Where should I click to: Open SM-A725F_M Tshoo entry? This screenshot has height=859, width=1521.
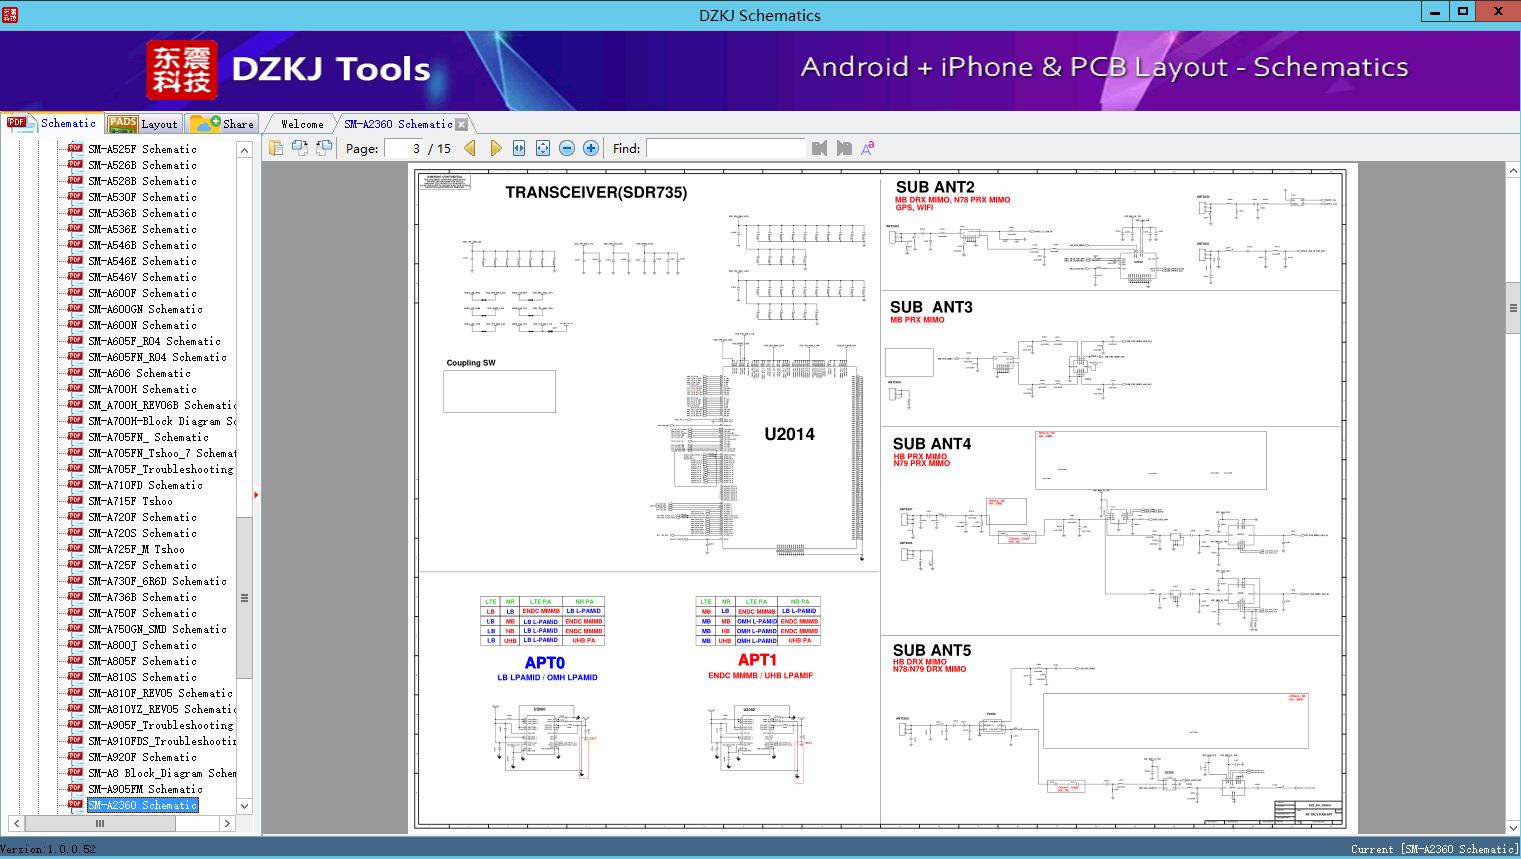(136, 549)
